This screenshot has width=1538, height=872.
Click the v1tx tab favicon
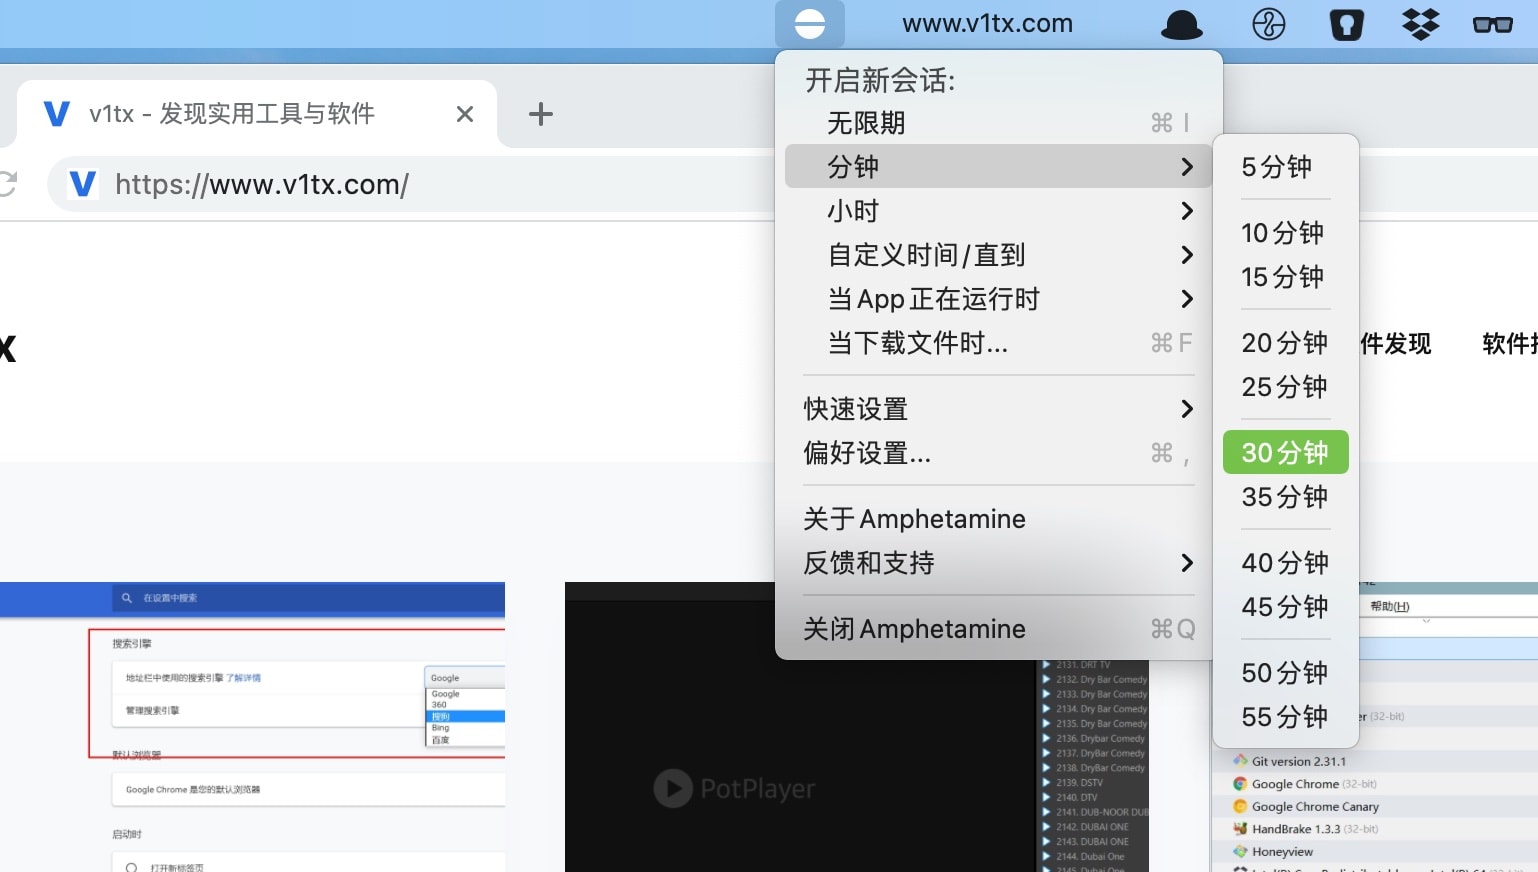(x=57, y=113)
